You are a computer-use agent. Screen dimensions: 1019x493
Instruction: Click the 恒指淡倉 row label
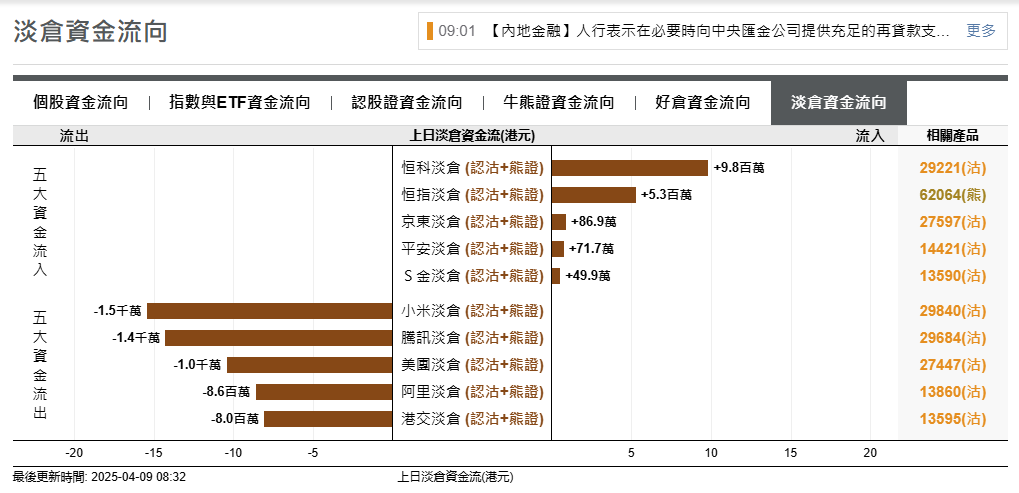click(472, 195)
